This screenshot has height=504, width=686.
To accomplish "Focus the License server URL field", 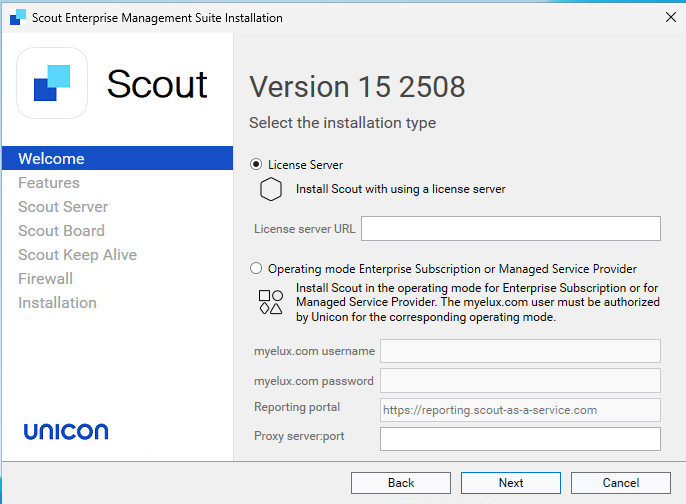I will coord(510,229).
